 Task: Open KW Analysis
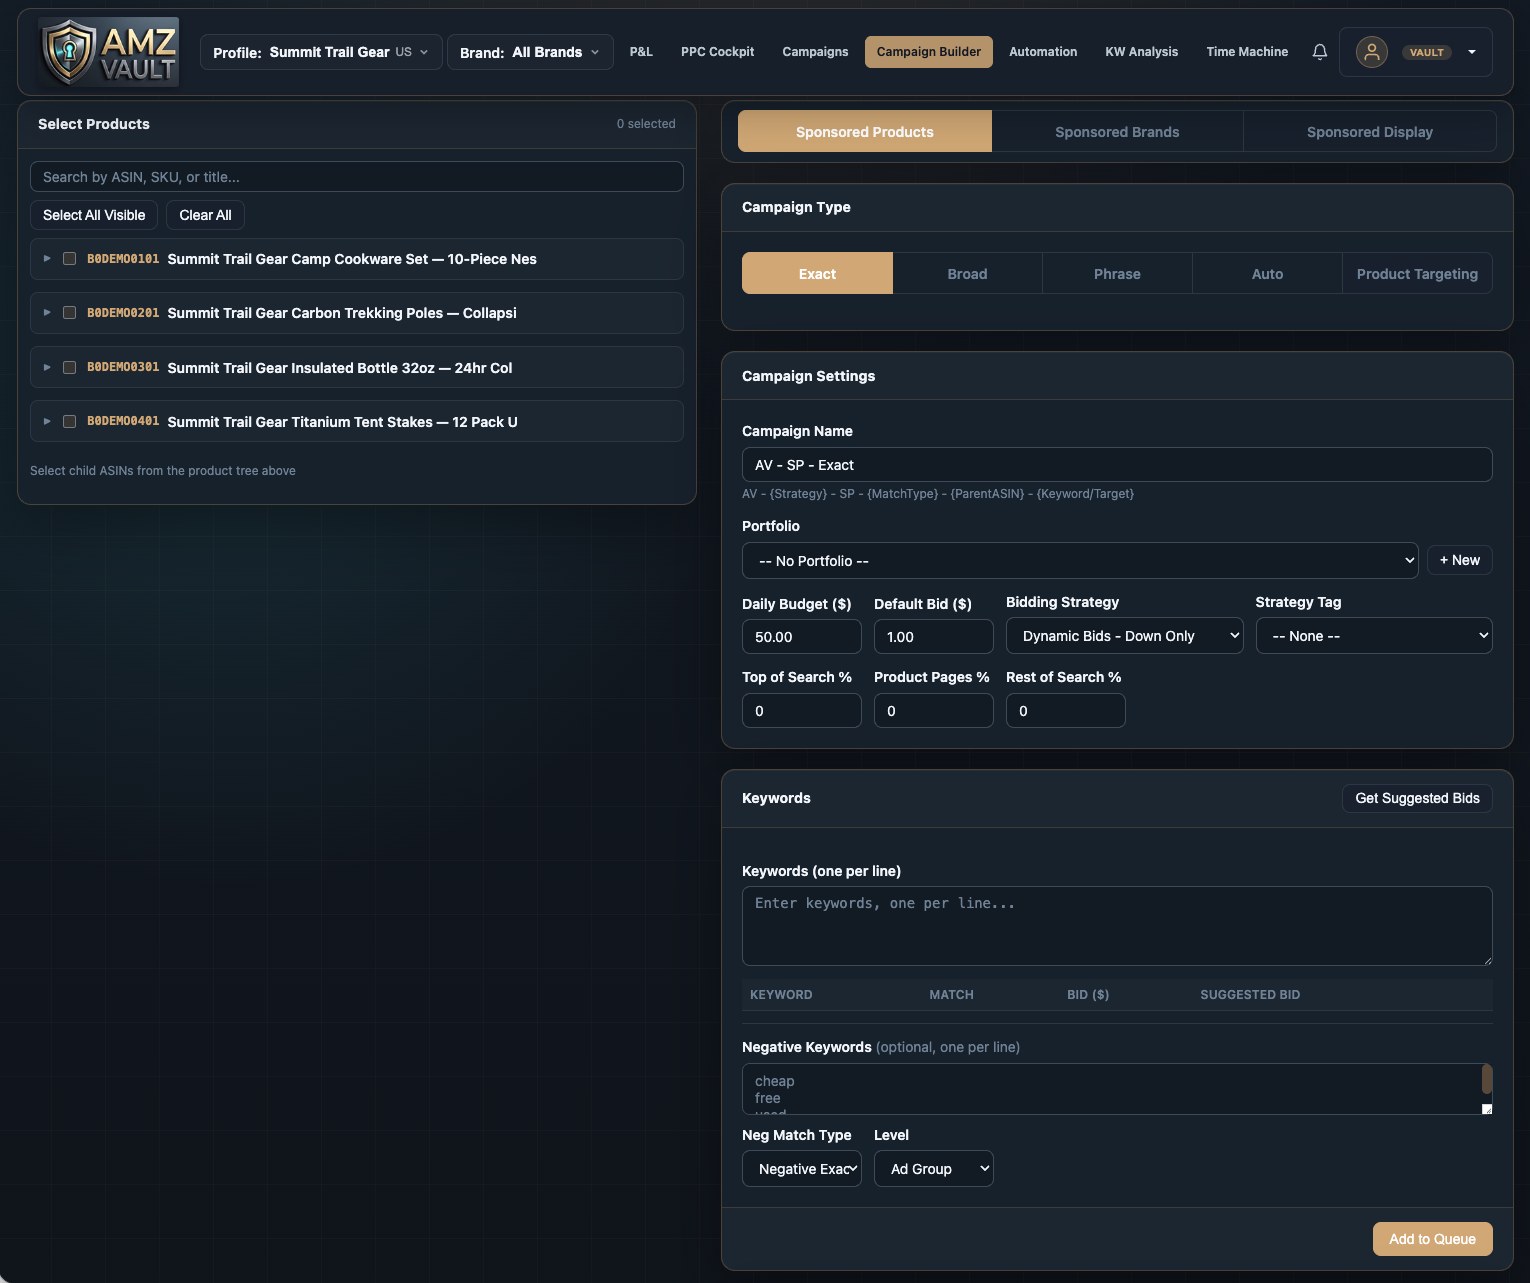click(x=1141, y=52)
